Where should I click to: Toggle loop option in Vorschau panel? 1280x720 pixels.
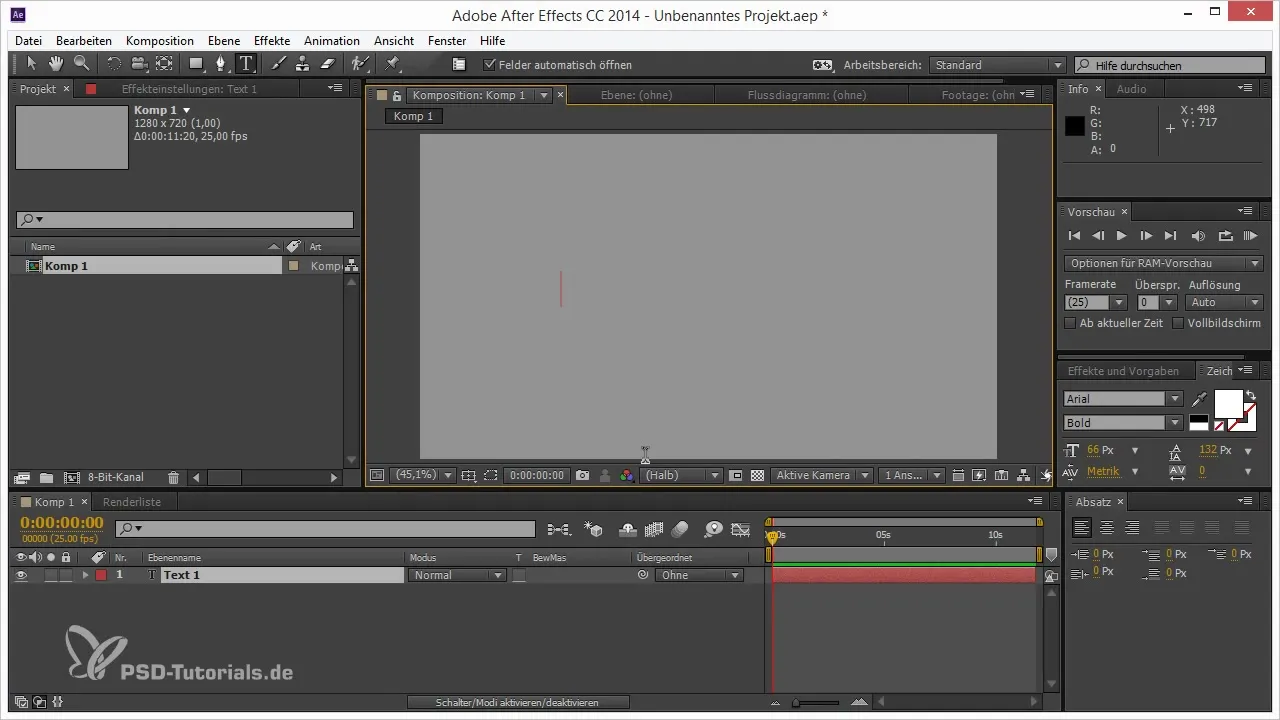pyautogui.click(x=1226, y=236)
